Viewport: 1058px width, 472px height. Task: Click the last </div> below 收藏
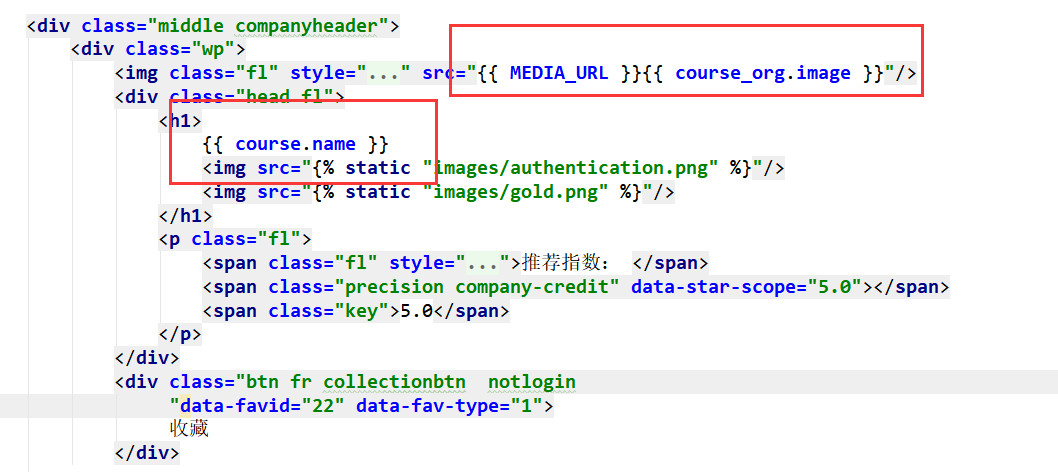coord(148,452)
